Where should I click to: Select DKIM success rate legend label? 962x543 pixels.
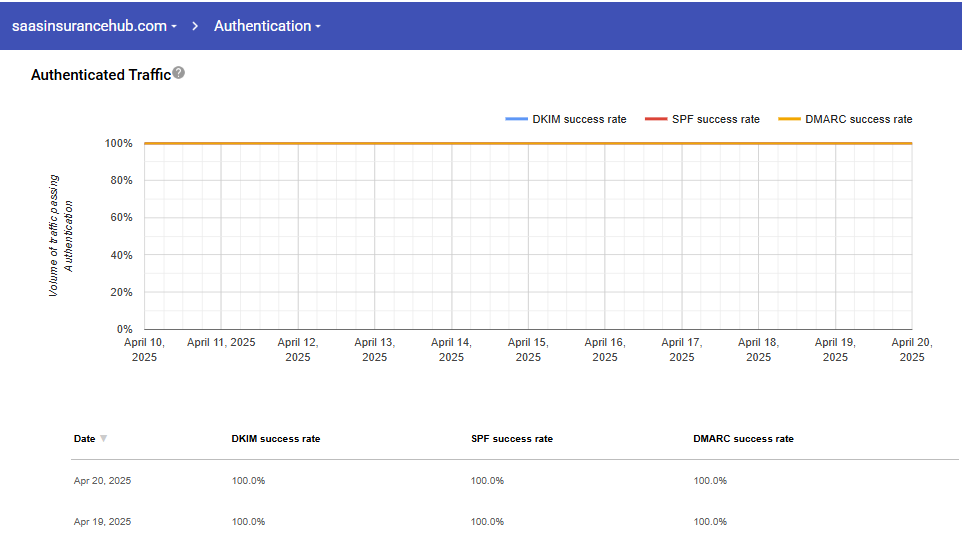(579, 119)
